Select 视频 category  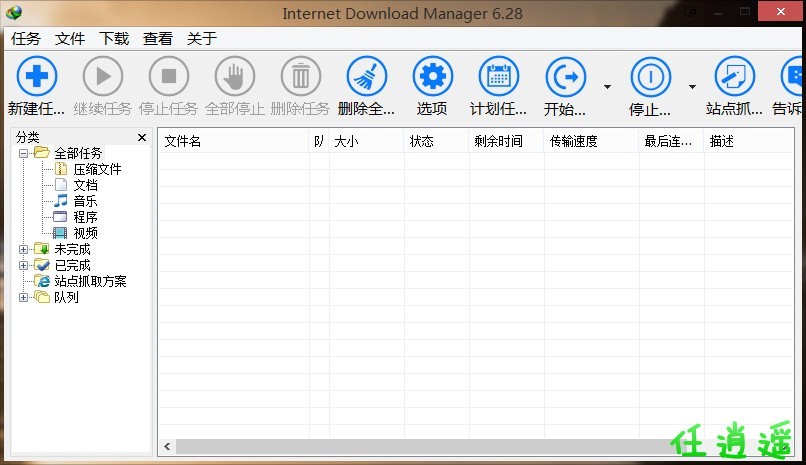click(x=85, y=233)
